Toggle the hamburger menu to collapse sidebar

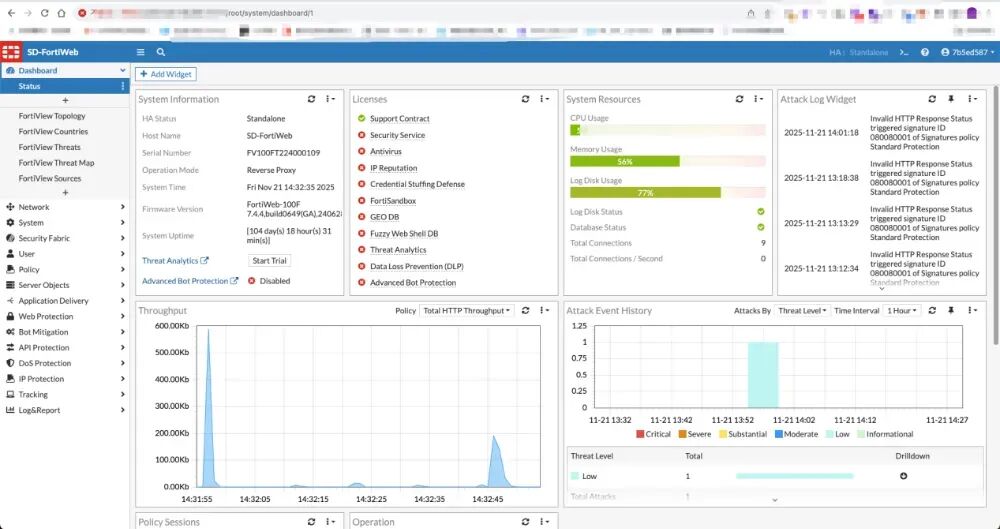tap(141, 52)
